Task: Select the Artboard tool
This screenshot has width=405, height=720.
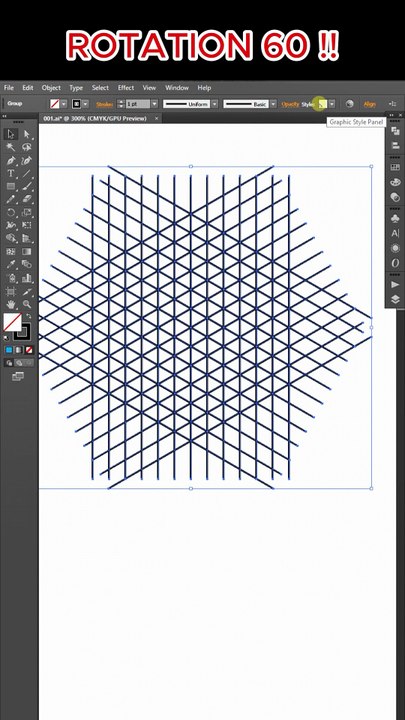Action: 11,291
